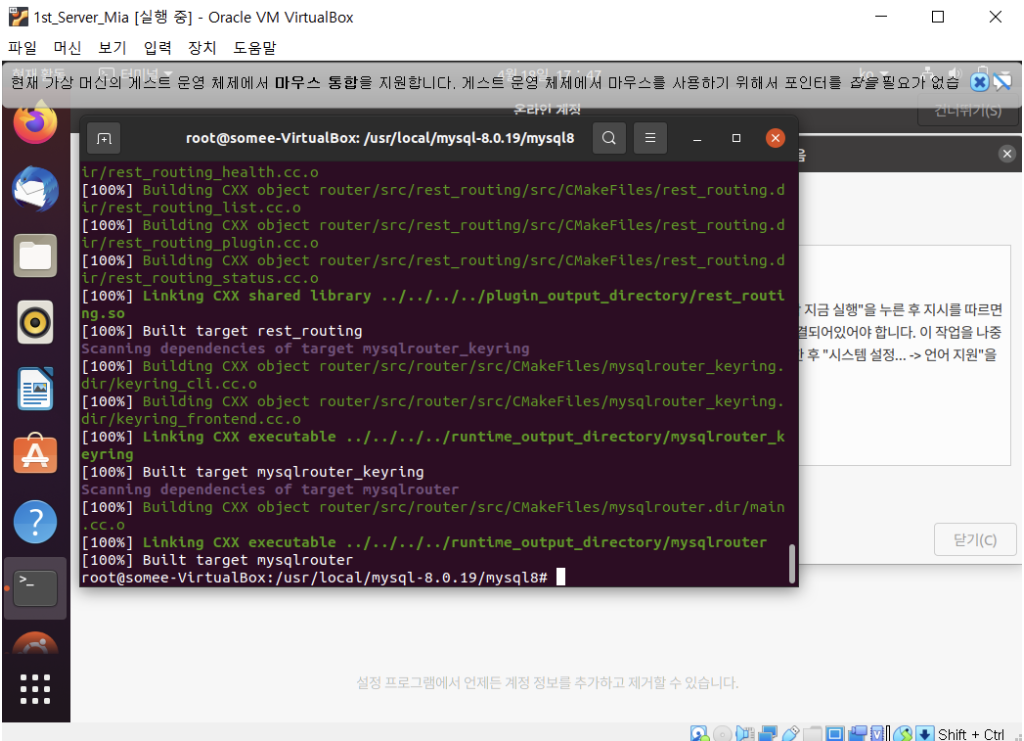The image size is (1024, 741).
Task: Open the 도움말 menu
Action: click(x=255, y=48)
